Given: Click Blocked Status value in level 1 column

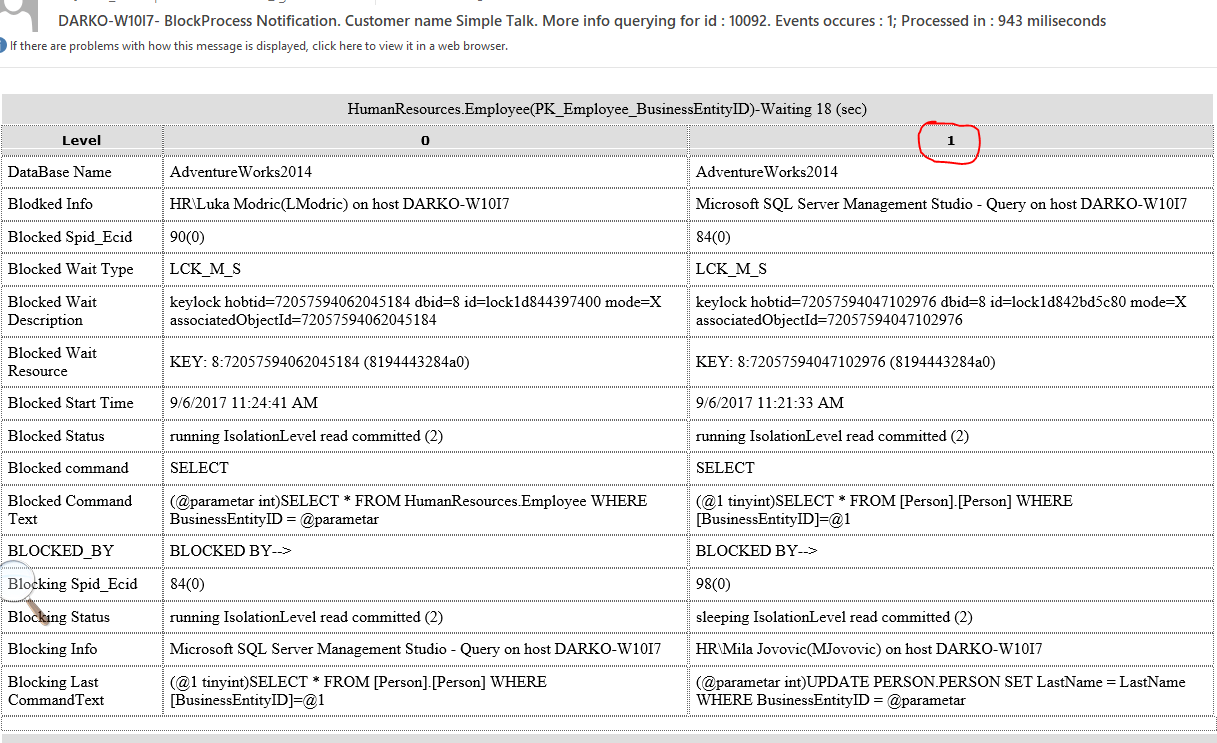Looking at the screenshot, I should pyautogui.click(x=832, y=436).
